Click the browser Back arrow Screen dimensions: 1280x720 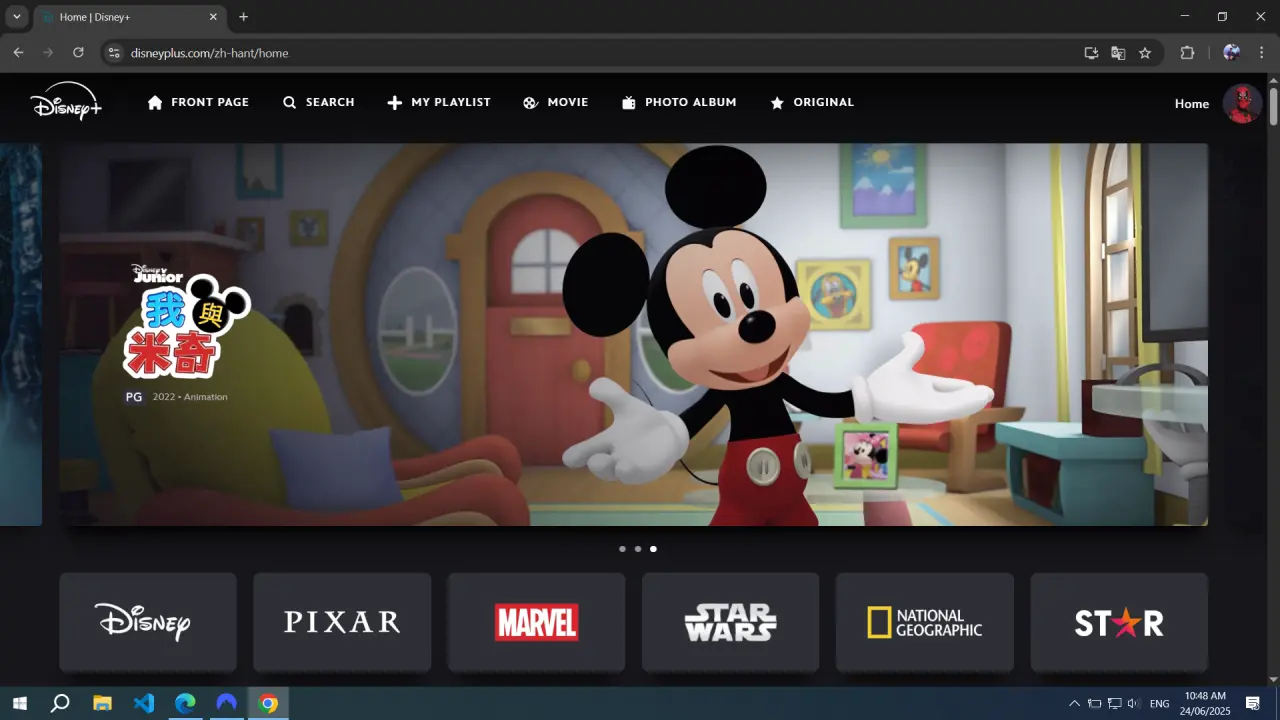tap(18, 53)
